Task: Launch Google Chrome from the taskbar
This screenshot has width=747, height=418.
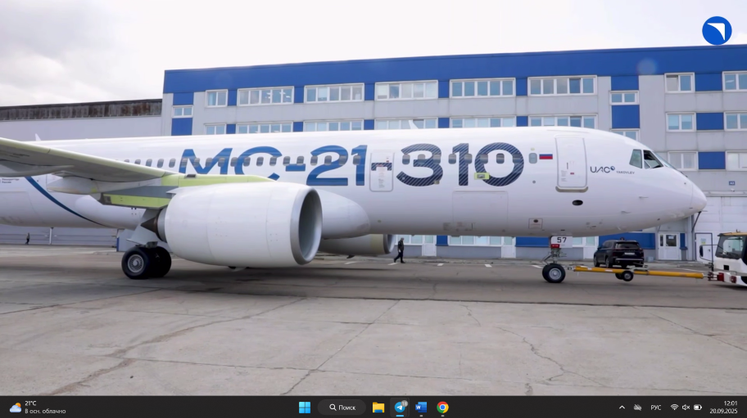Action: click(x=442, y=407)
